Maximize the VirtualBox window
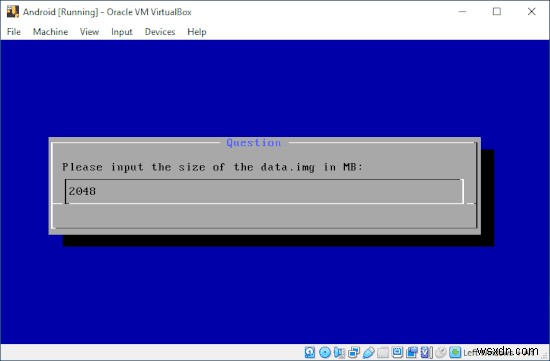The width and height of the screenshot is (550, 361). (x=497, y=12)
